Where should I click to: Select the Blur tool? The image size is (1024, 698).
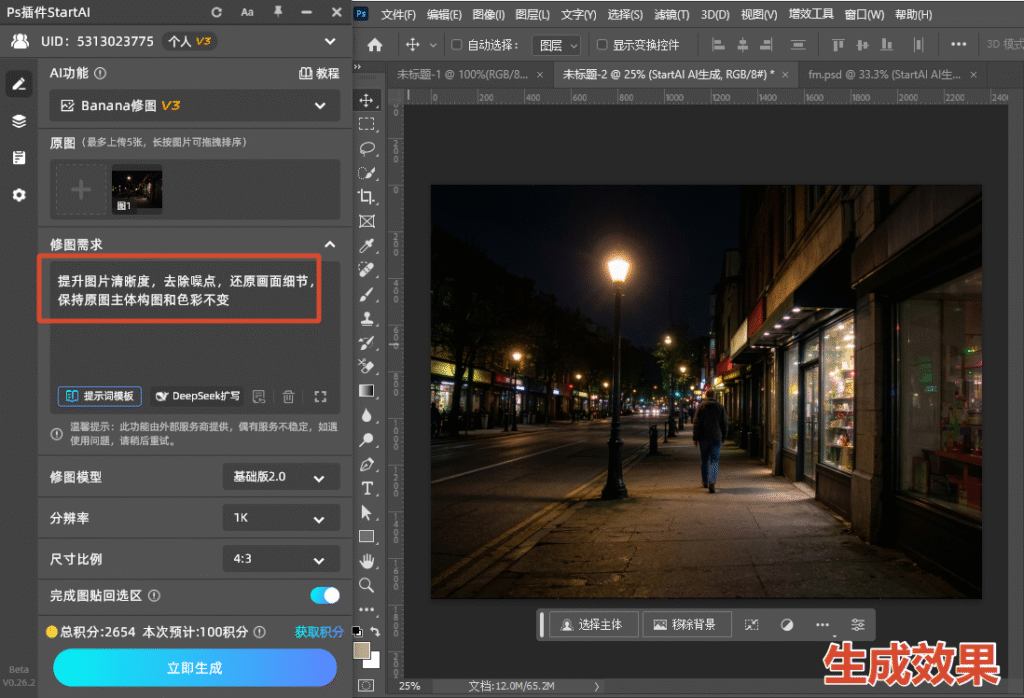coord(366,415)
